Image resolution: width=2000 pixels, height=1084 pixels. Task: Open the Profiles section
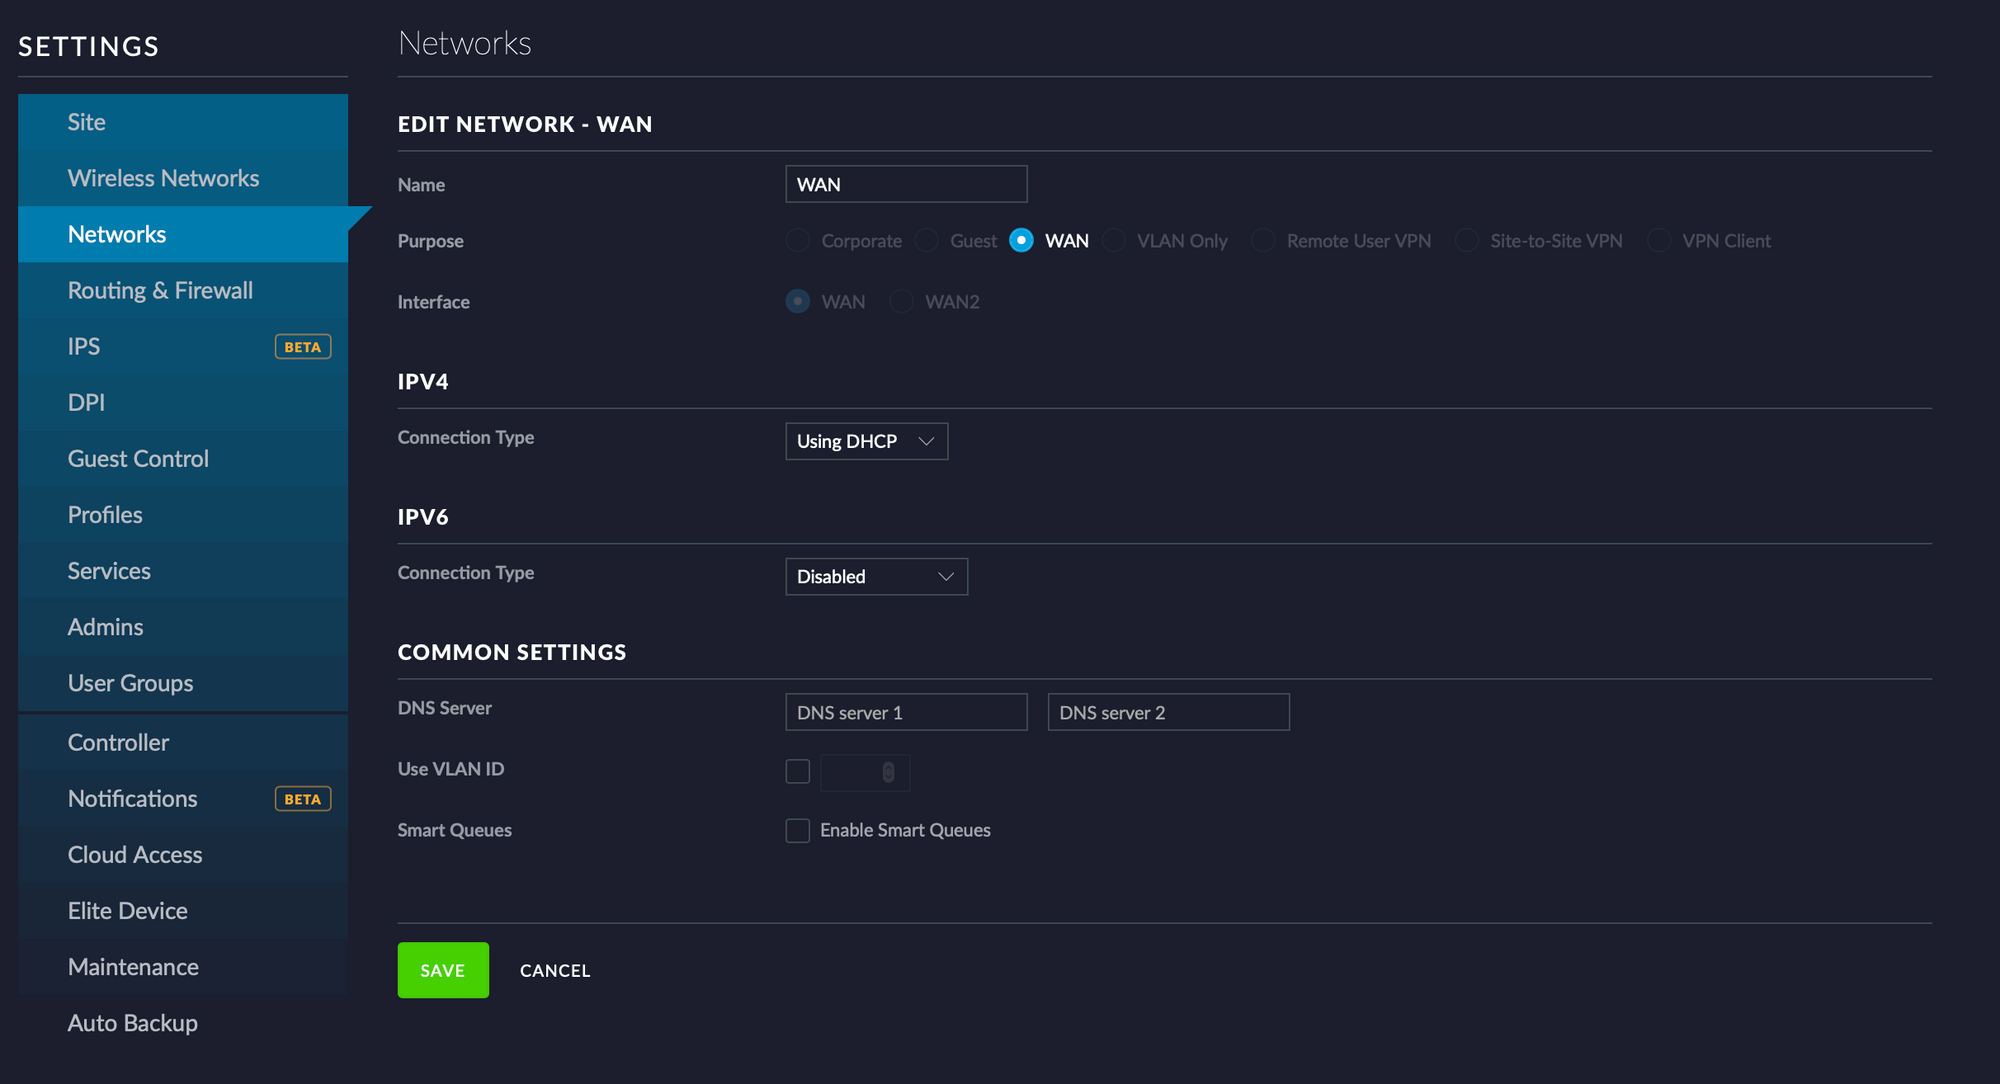(183, 514)
